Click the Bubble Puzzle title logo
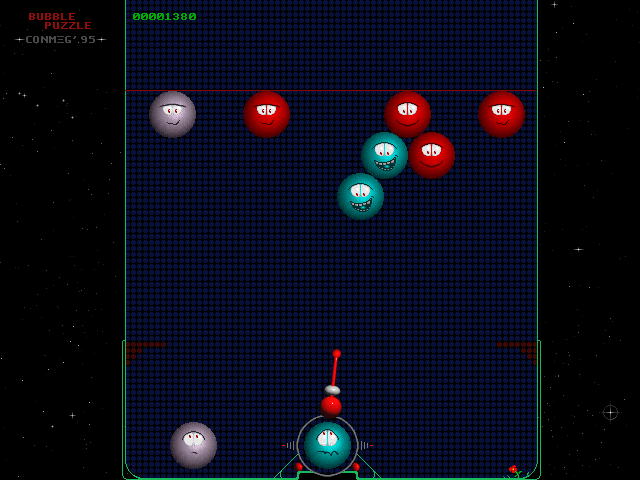The height and width of the screenshot is (480, 640). click(x=60, y=21)
